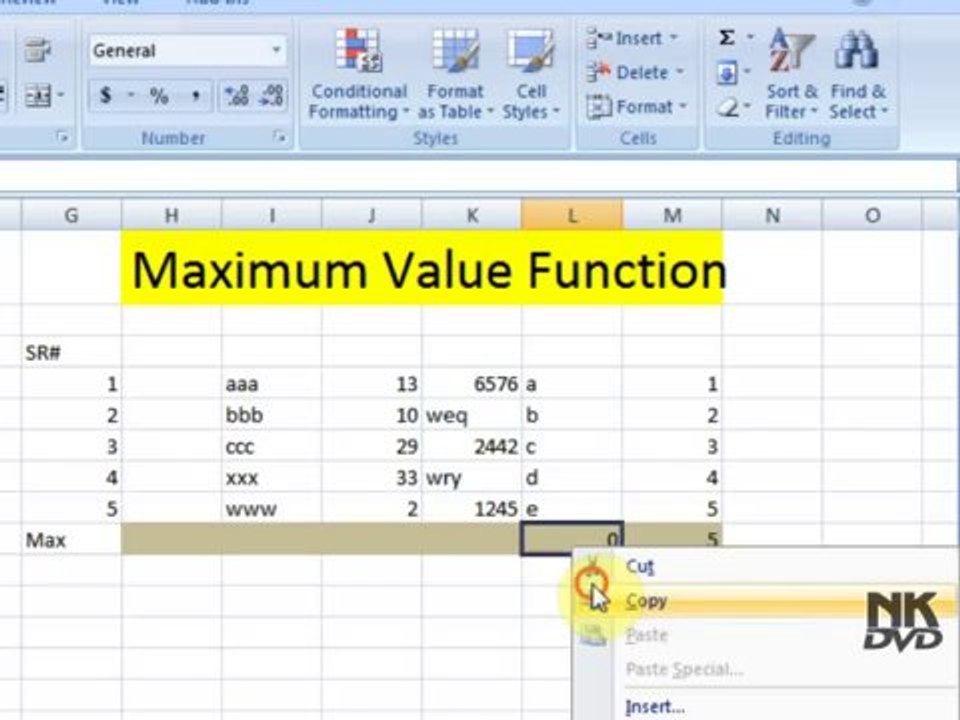Image resolution: width=960 pixels, height=720 pixels.
Task: Click the Insert cells icon
Action: [x=598, y=38]
